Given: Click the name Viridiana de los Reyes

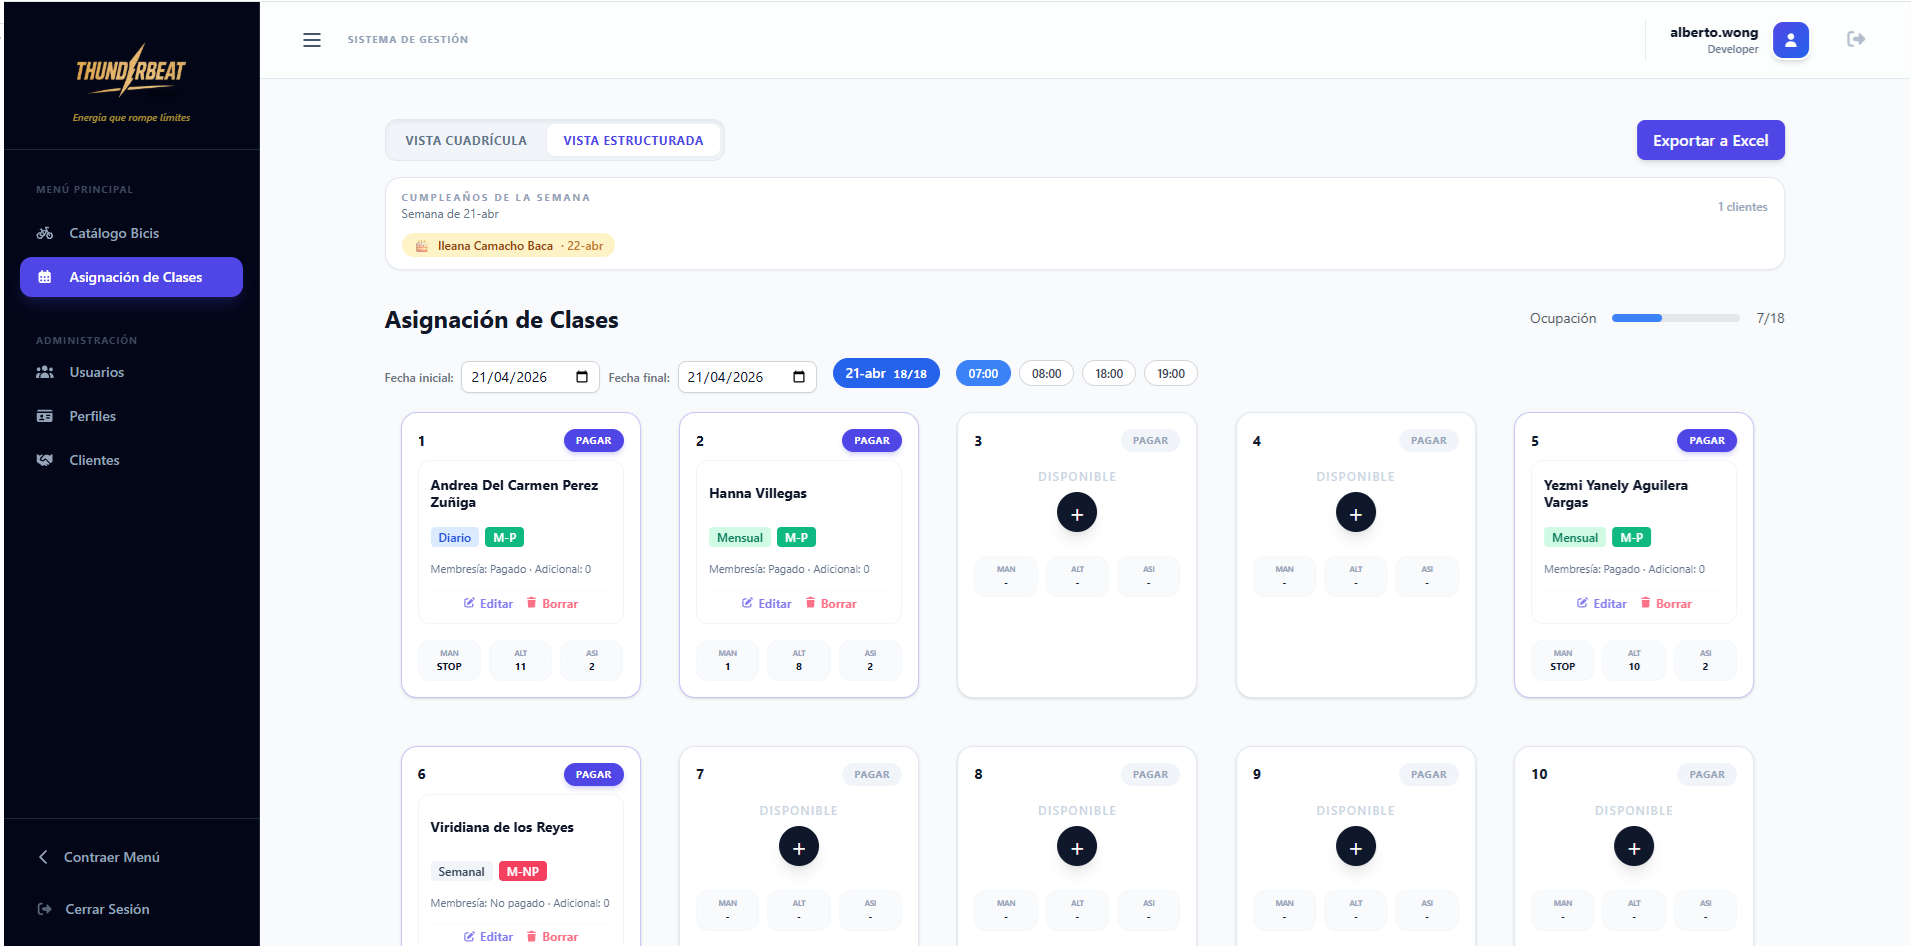Looking at the screenshot, I should point(502,827).
